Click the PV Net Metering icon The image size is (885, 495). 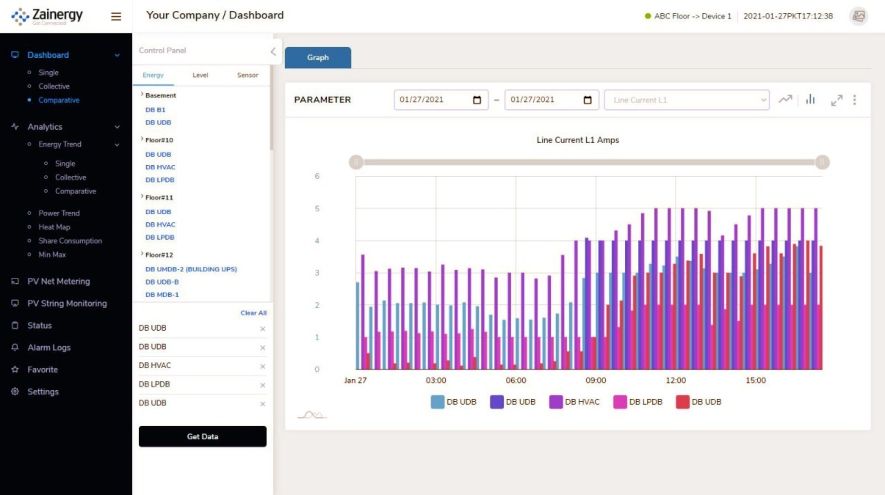pyautogui.click(x=15, y=281)
